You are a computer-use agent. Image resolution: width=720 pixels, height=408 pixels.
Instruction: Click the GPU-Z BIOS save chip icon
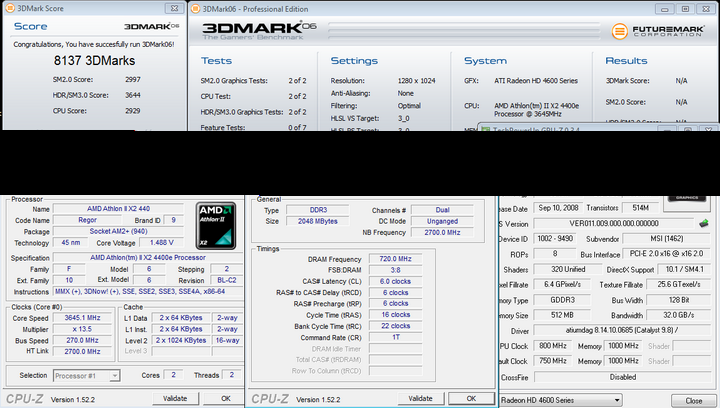[x=703, y=224]
